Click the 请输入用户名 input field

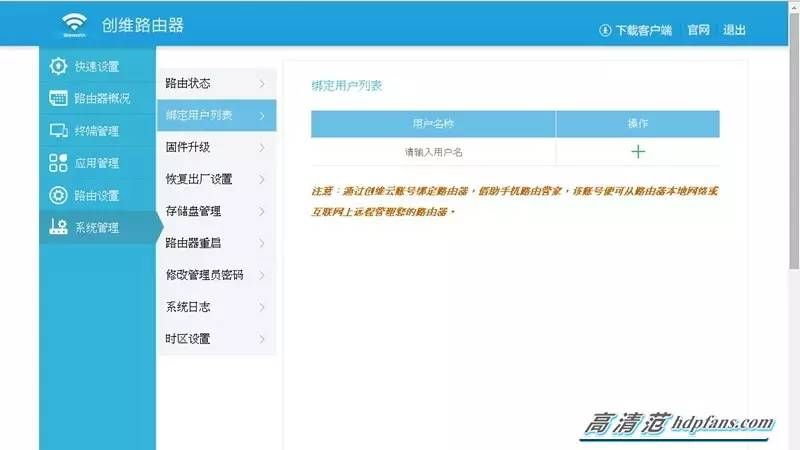433,152
